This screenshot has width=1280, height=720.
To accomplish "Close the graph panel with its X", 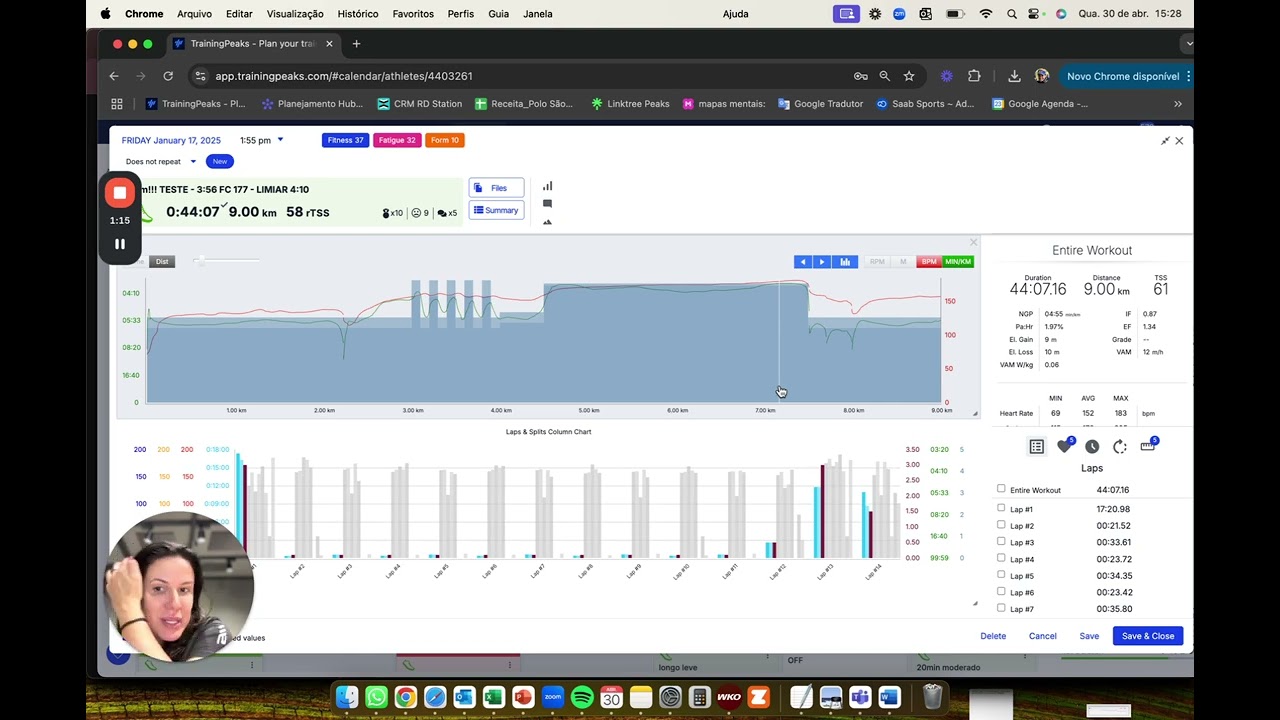I will click(973, 242).
